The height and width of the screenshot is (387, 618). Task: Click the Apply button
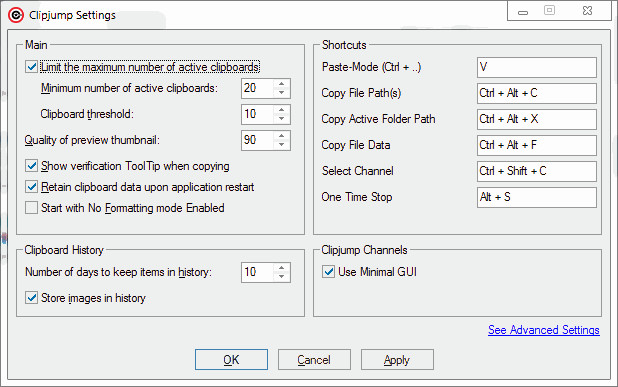pos(397,359)
